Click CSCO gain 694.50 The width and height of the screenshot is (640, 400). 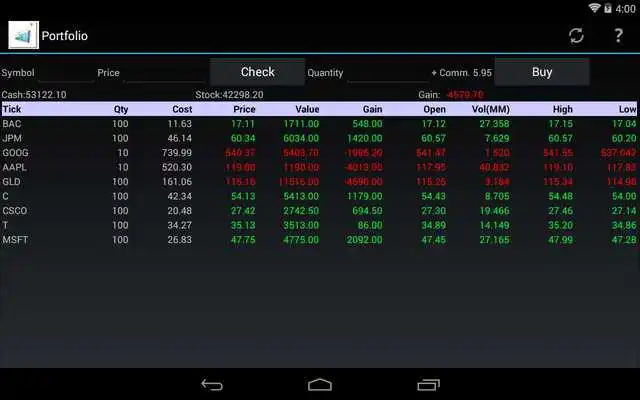coord(367,211)
